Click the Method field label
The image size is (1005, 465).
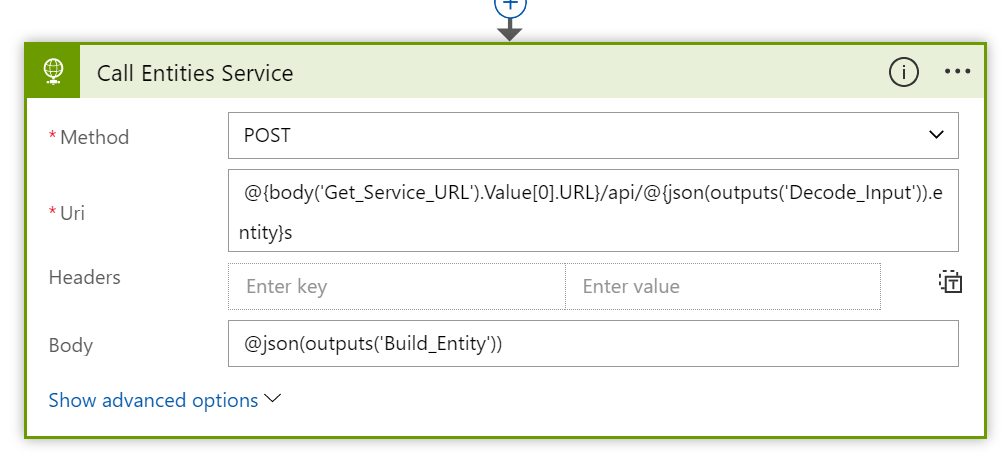94,137
